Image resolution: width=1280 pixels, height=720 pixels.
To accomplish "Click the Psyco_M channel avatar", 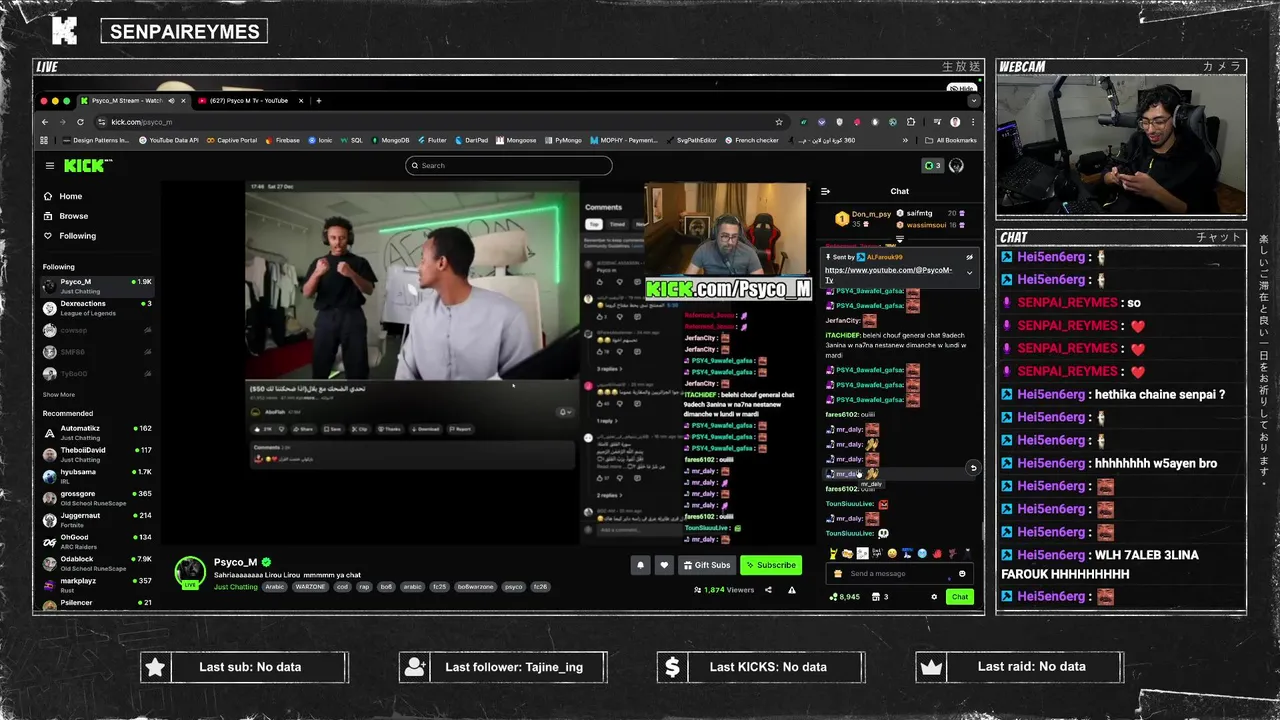I will pyautogui.click(x=190, y=572).
